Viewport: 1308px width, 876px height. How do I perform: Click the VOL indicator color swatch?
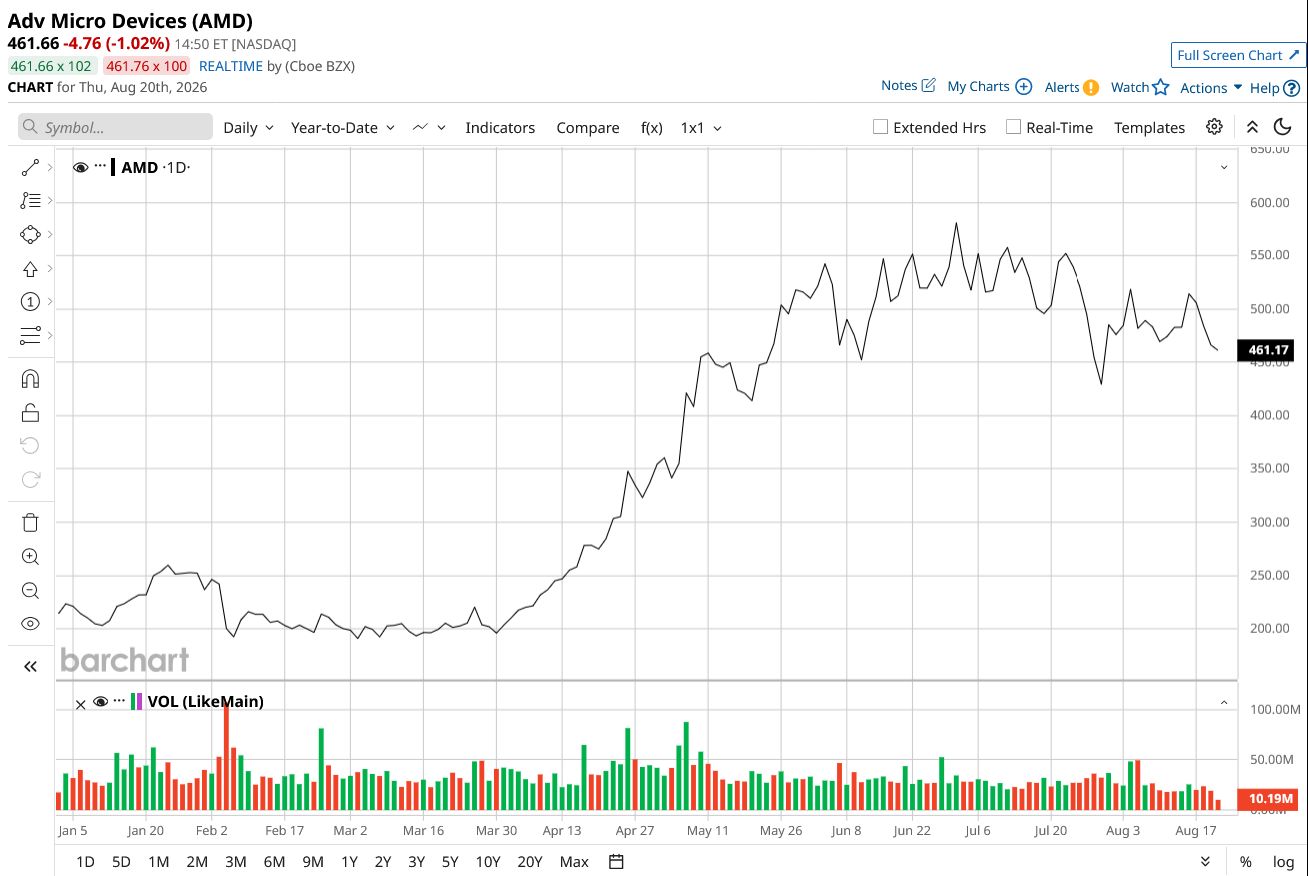(x=137, y=701)
